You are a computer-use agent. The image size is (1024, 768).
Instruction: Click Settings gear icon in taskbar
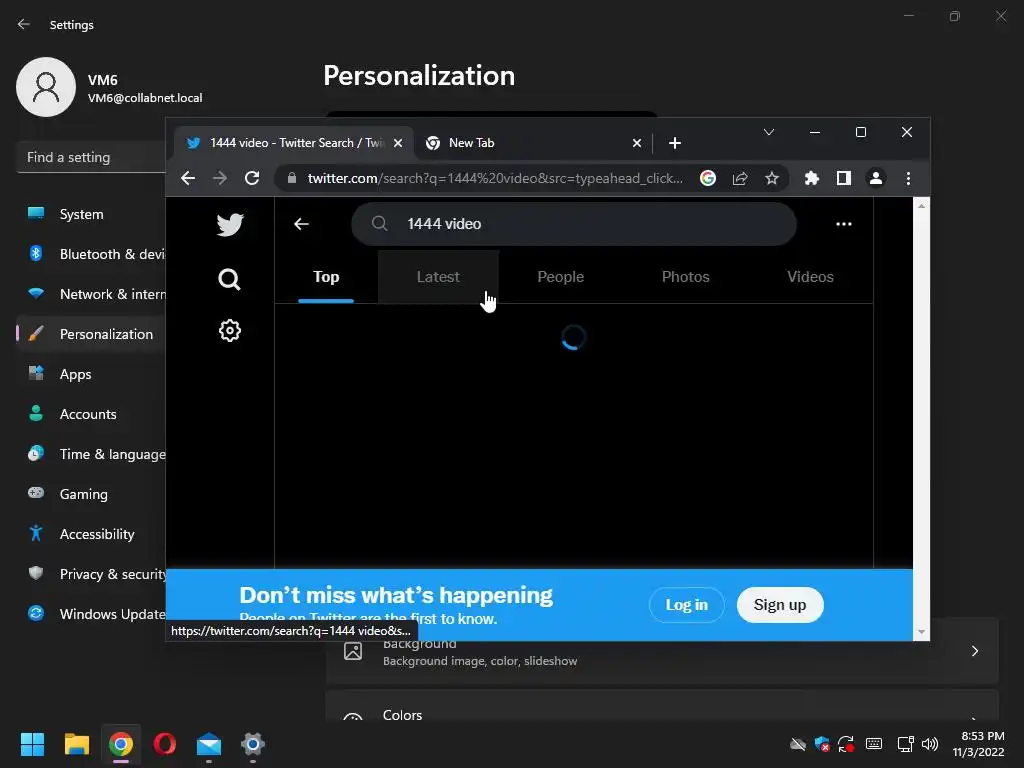tap(253, 744)
